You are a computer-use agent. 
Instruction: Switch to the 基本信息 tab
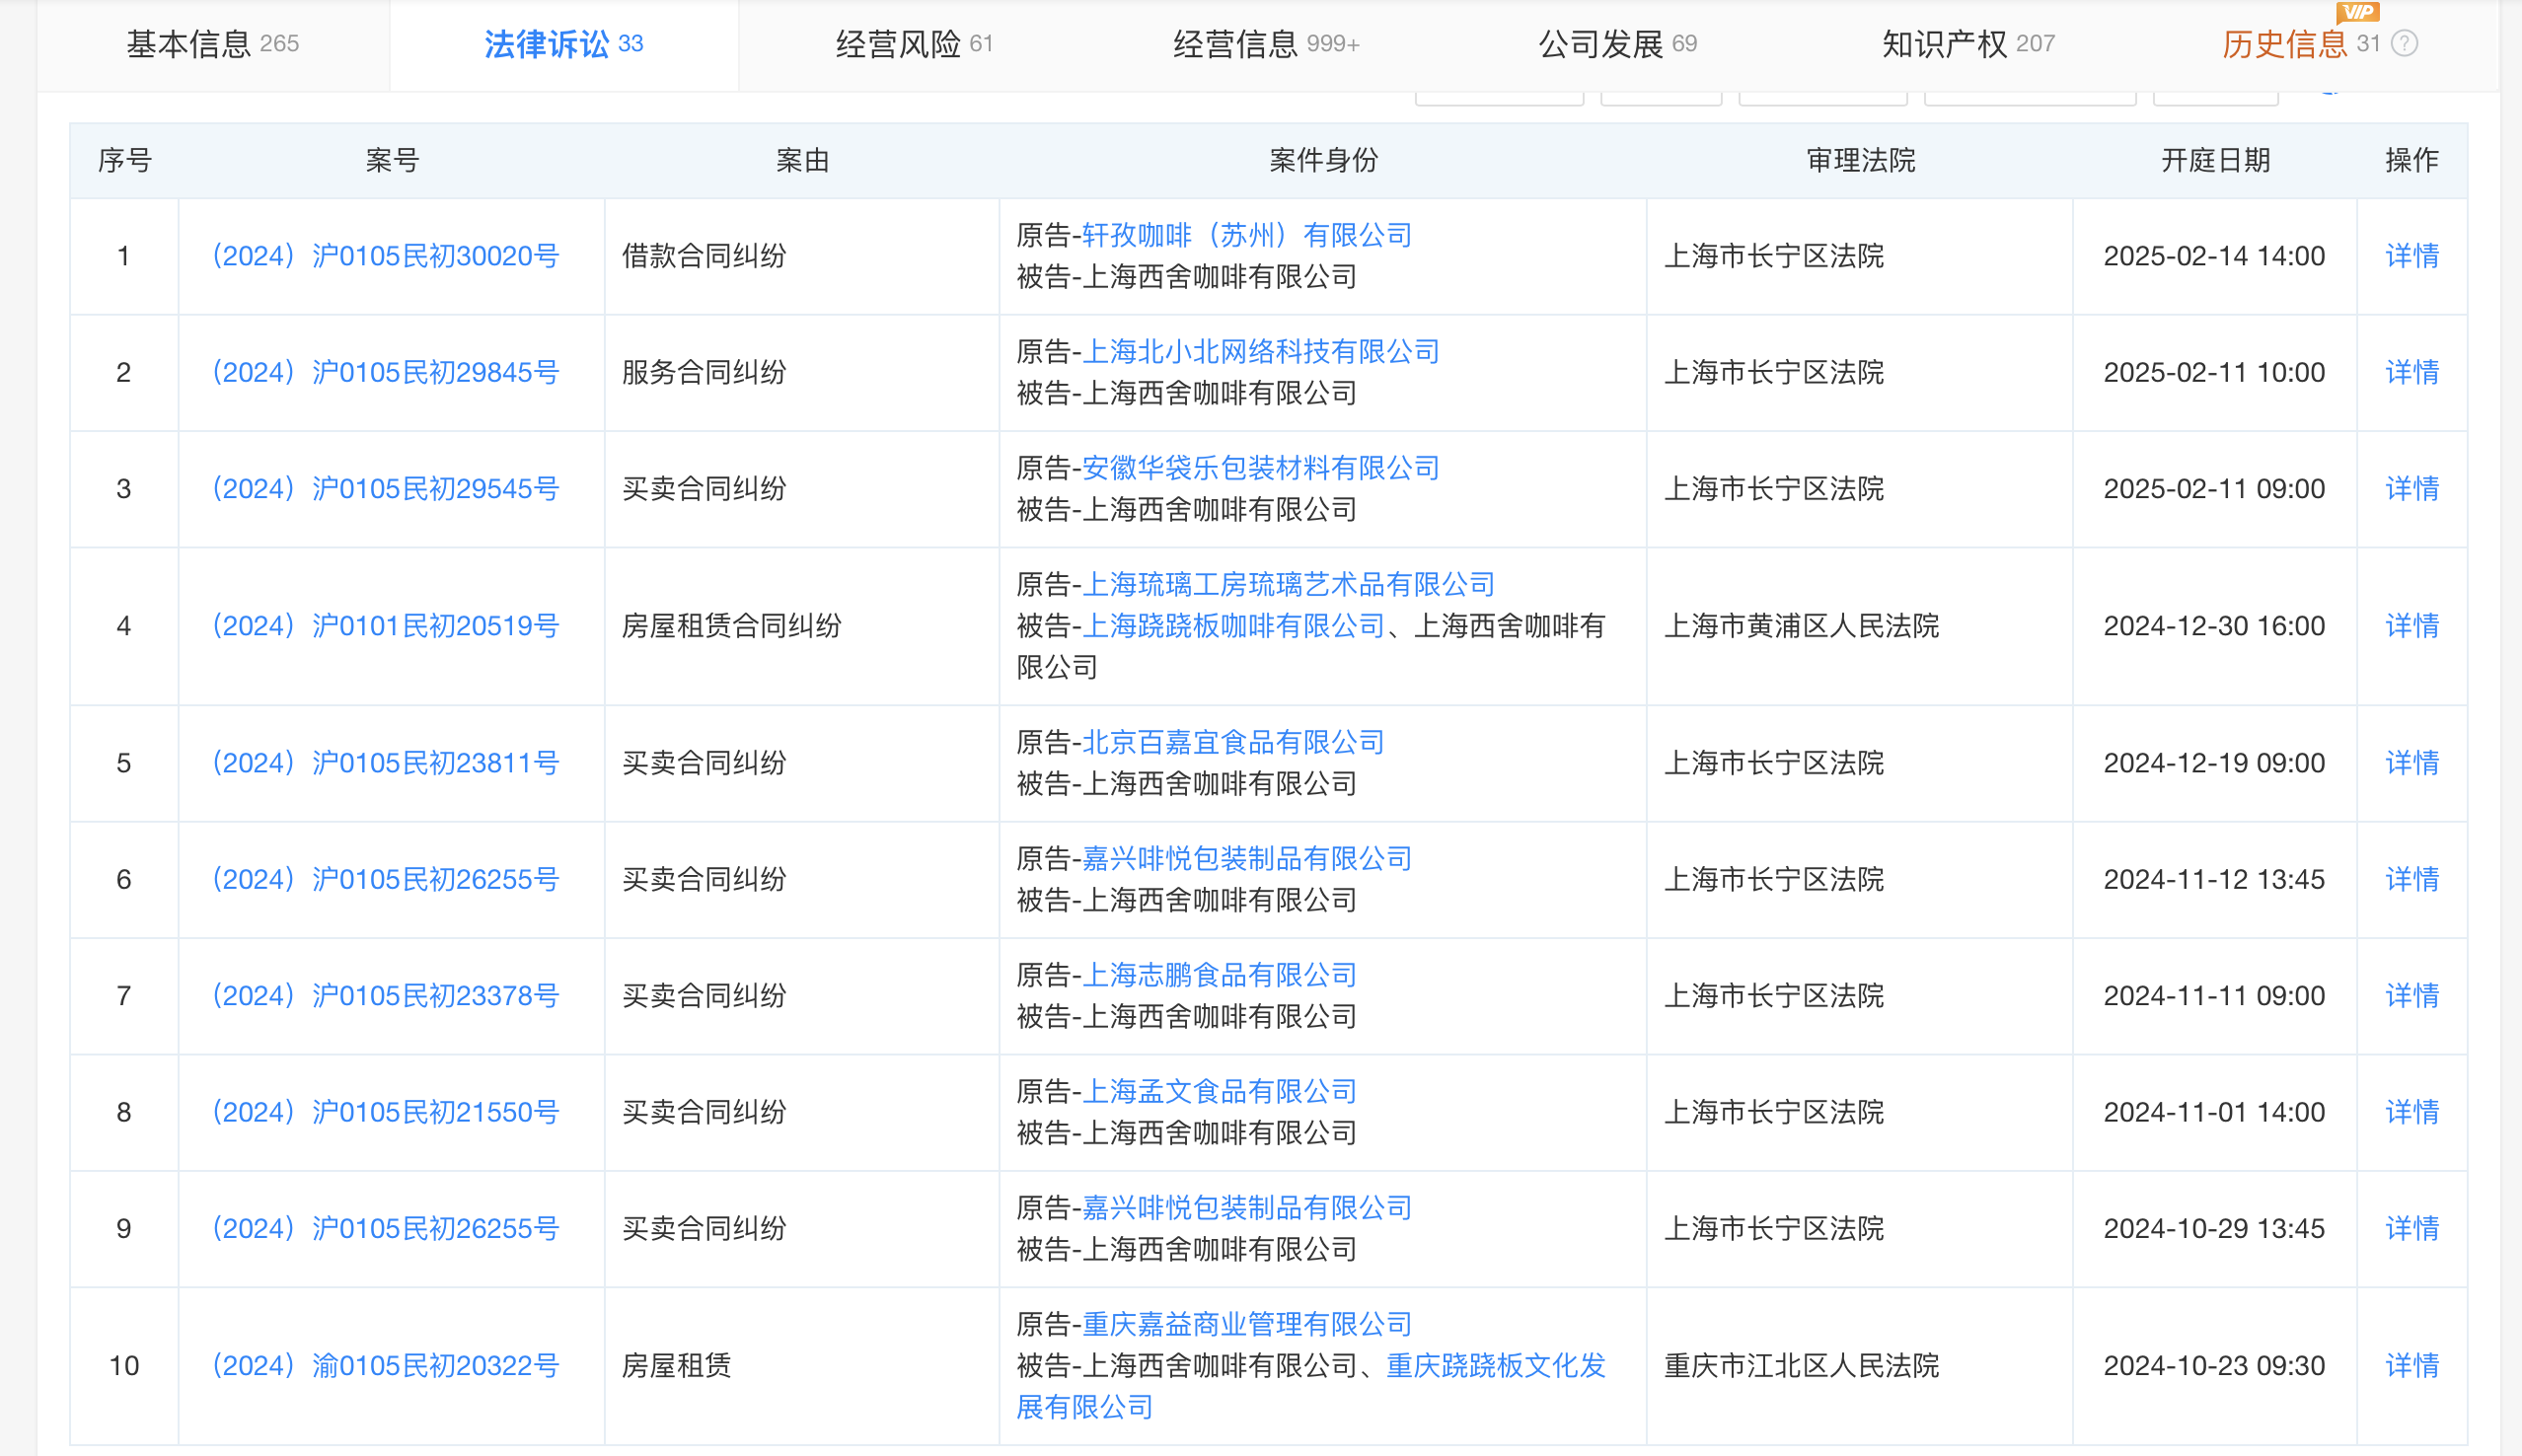click(x=212, y=43)
